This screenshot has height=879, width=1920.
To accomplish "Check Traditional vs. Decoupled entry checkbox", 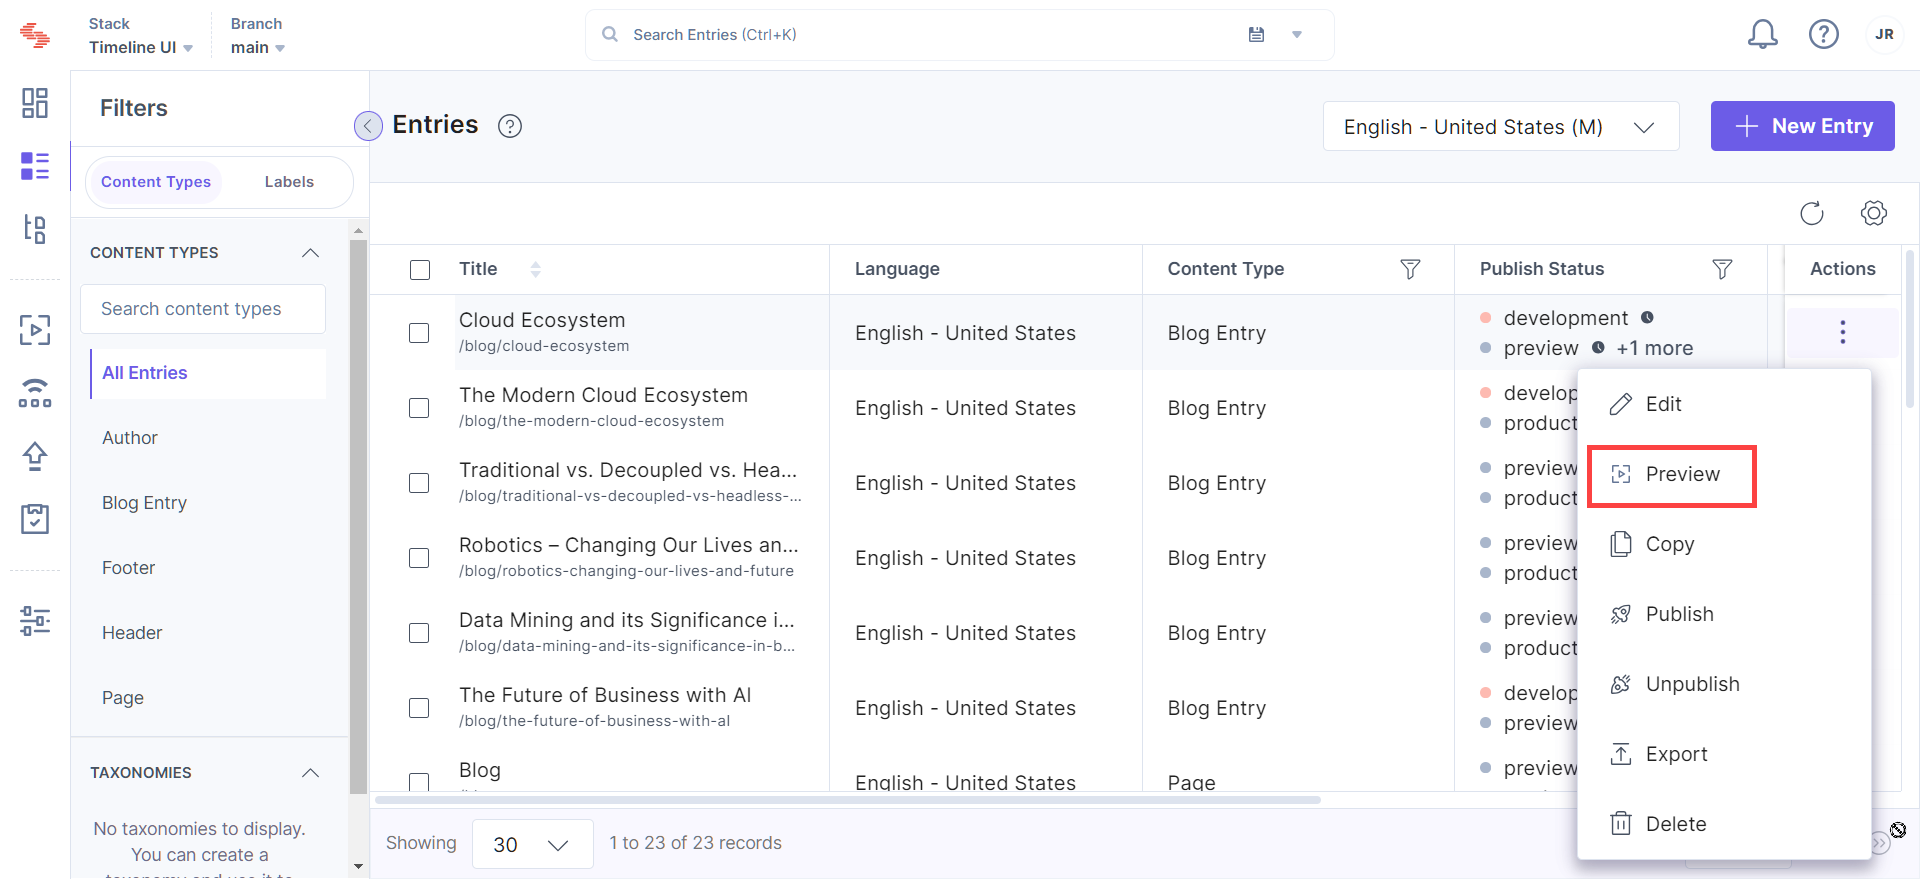I will click(x=419, y=483).
